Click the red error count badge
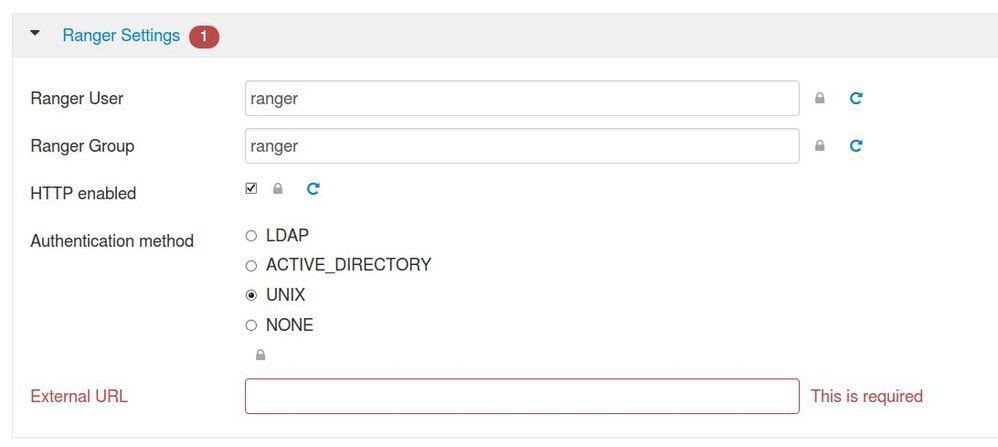Image resolution: width=998 pixels, height=447 pixels. pos(204,36)
